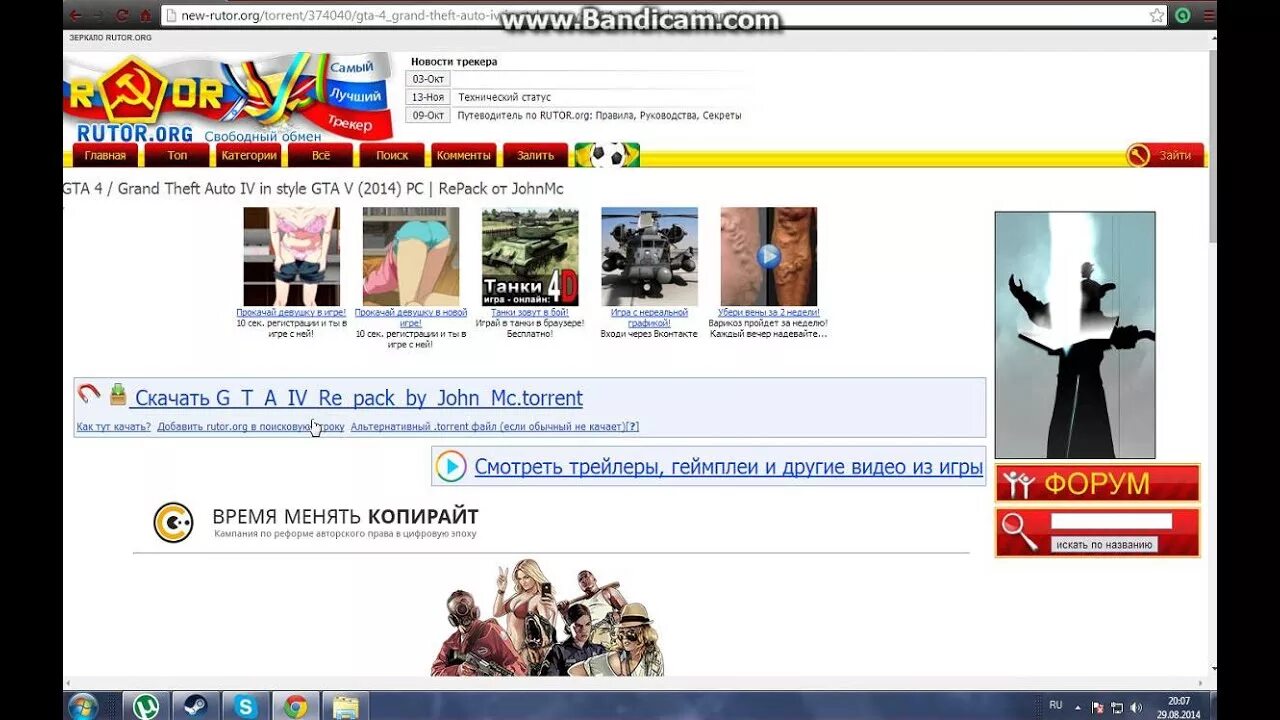The width and height of the screenshot is (1280, 720).
Task: Open the Главная navigation tab
Action: pos(105,155)
